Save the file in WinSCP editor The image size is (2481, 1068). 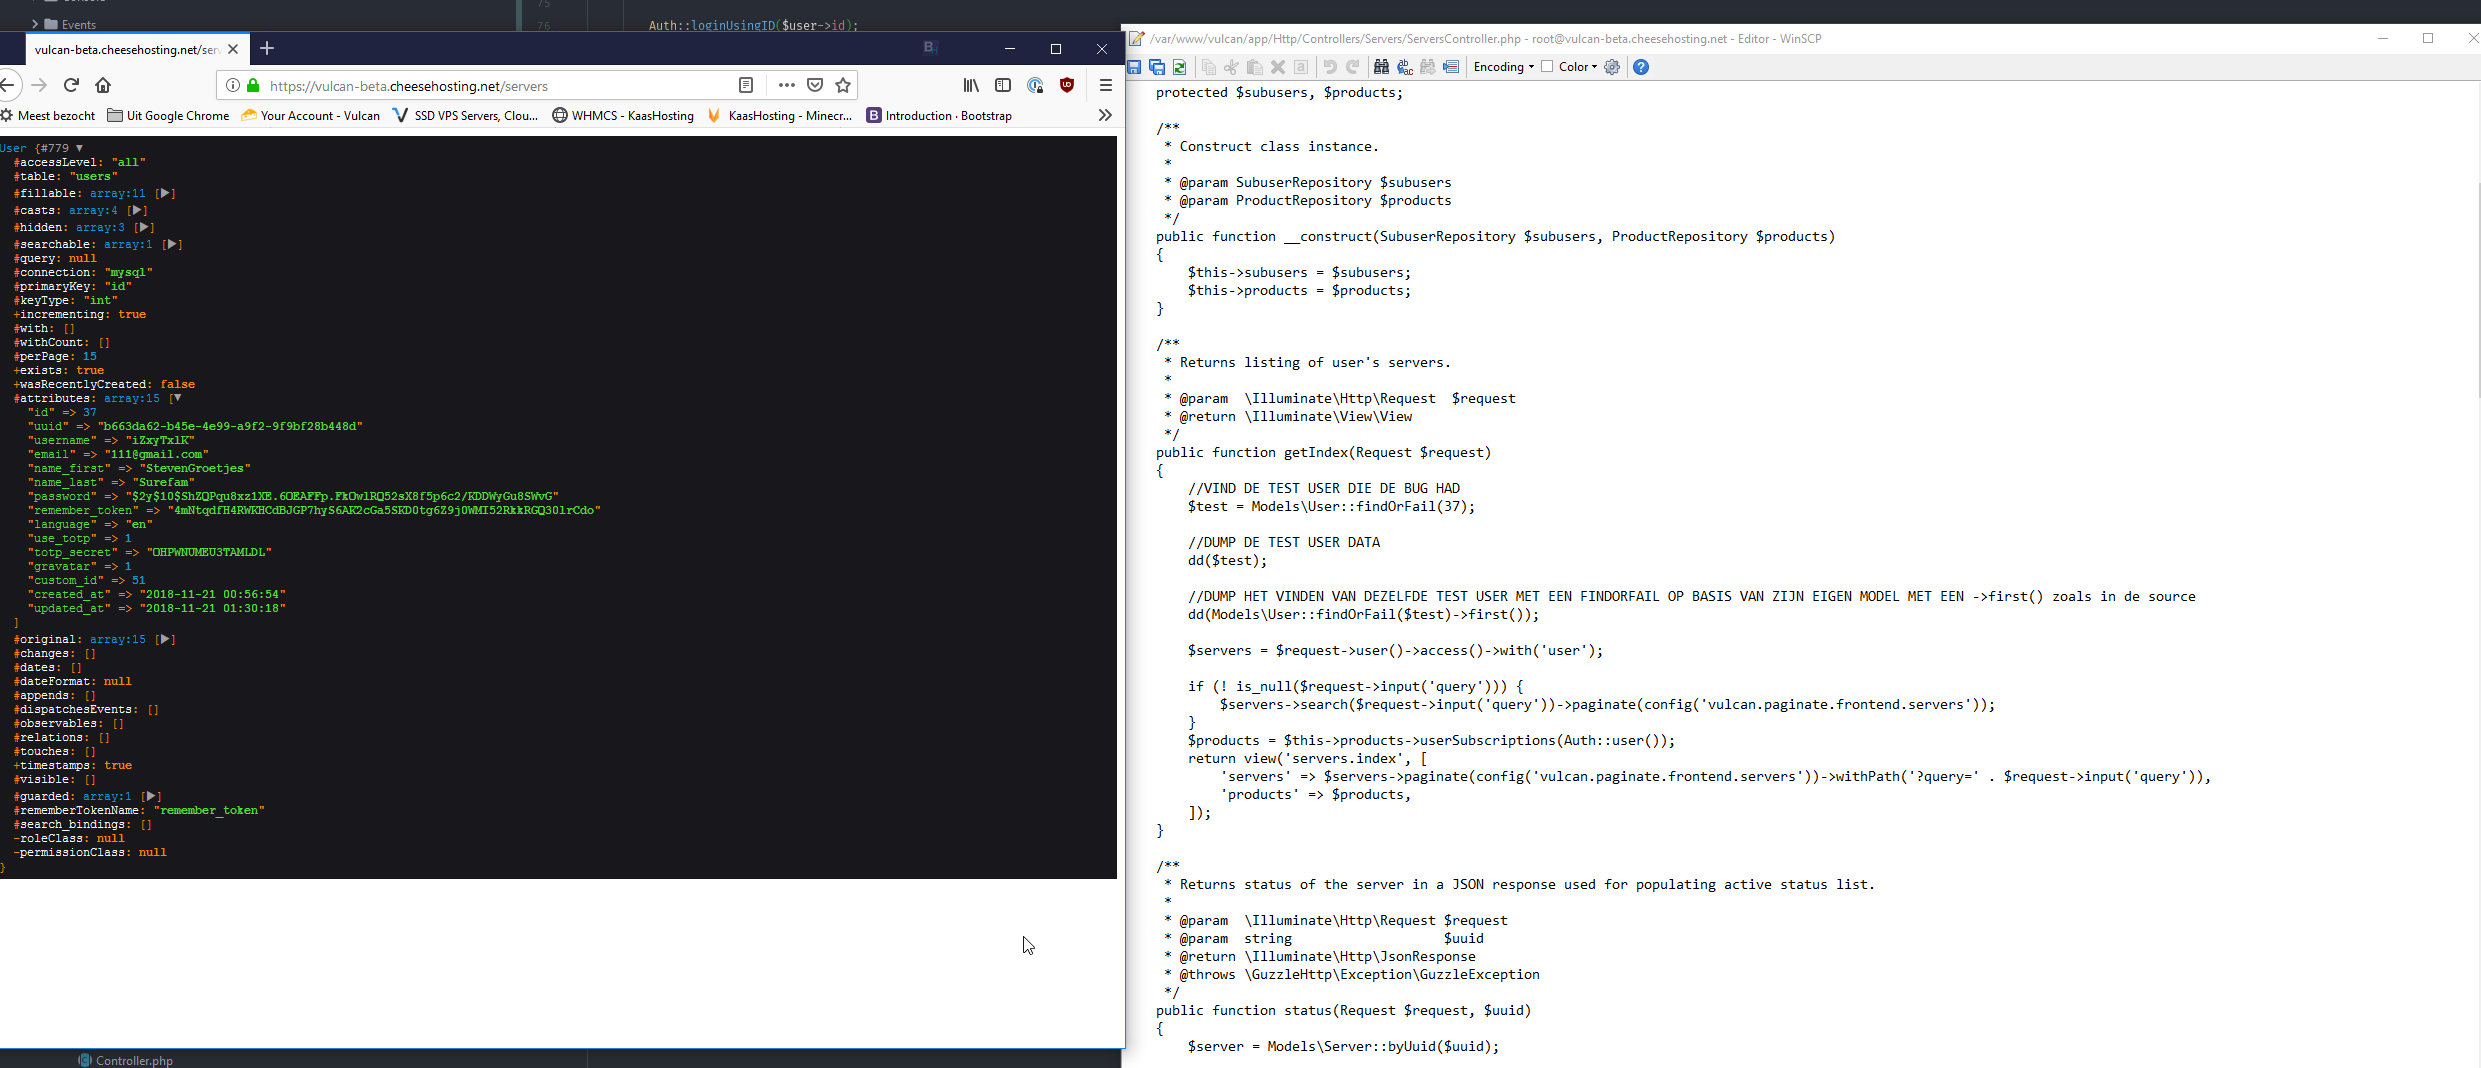[x=1134, y=67]
